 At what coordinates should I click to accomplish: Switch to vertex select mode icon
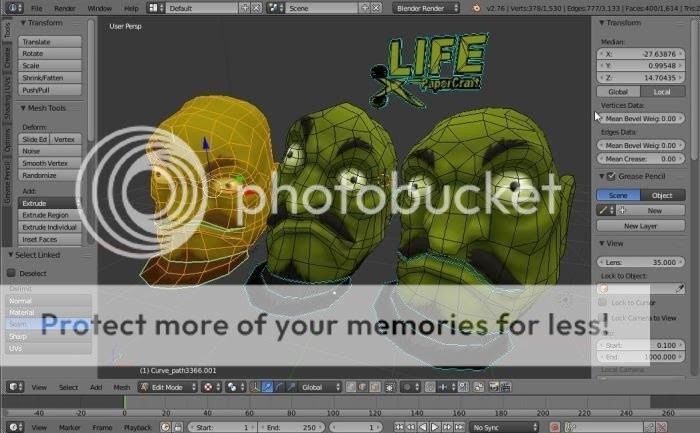pos(351,387)
